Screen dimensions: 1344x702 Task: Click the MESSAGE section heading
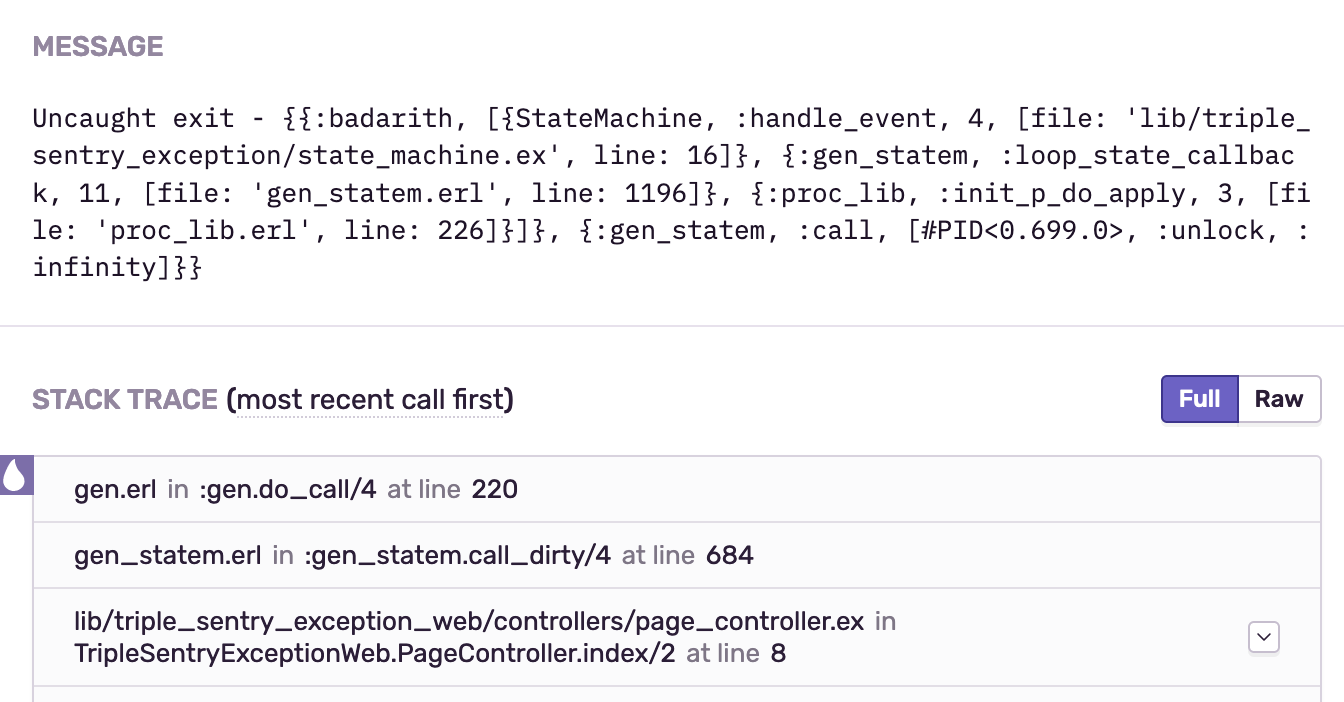point(97,46)
